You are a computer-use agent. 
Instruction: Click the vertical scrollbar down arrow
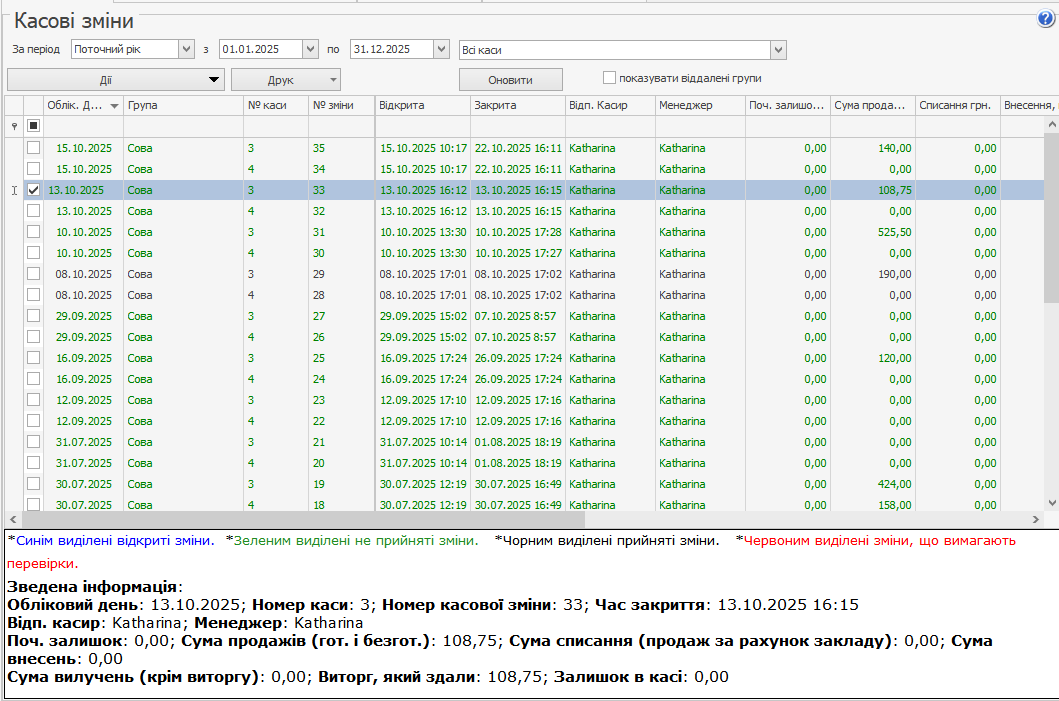pos(1051,502)
